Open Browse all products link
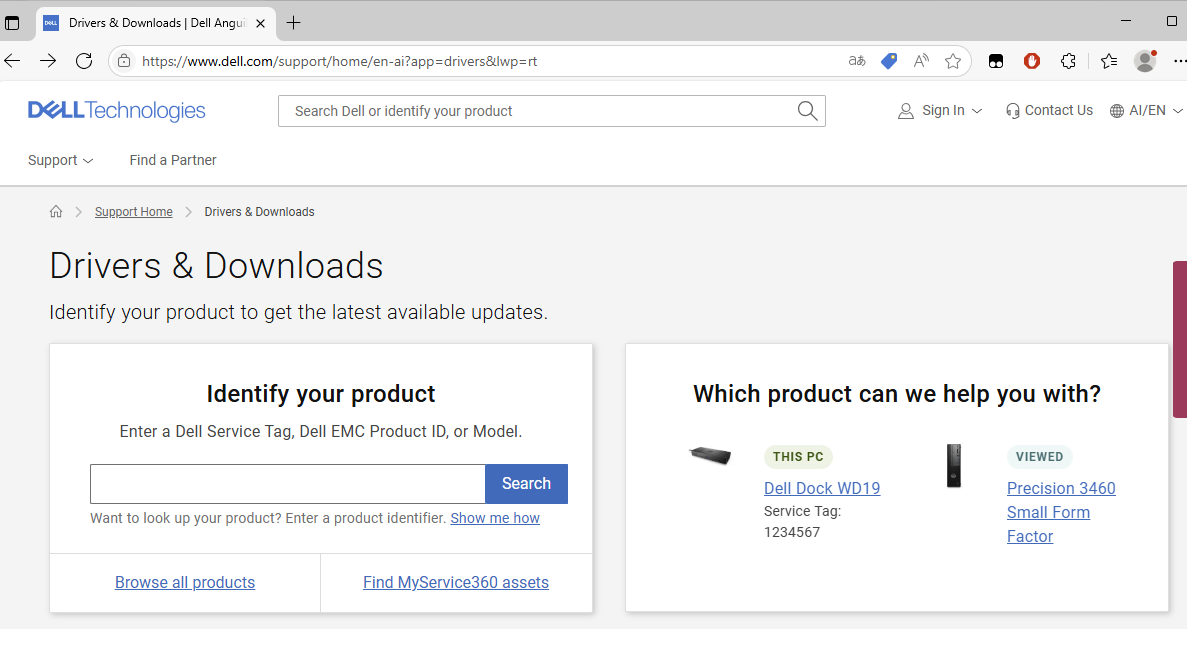The image size is (1187, 666). click(x=185, y=583)
